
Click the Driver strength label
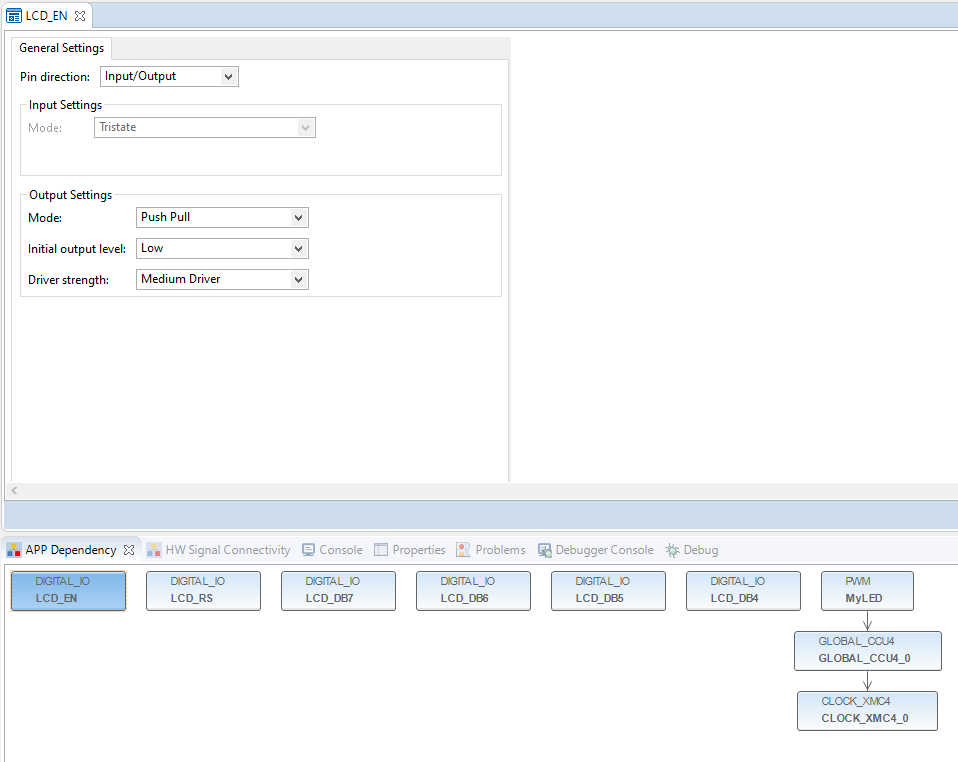(x=68, y=280)
